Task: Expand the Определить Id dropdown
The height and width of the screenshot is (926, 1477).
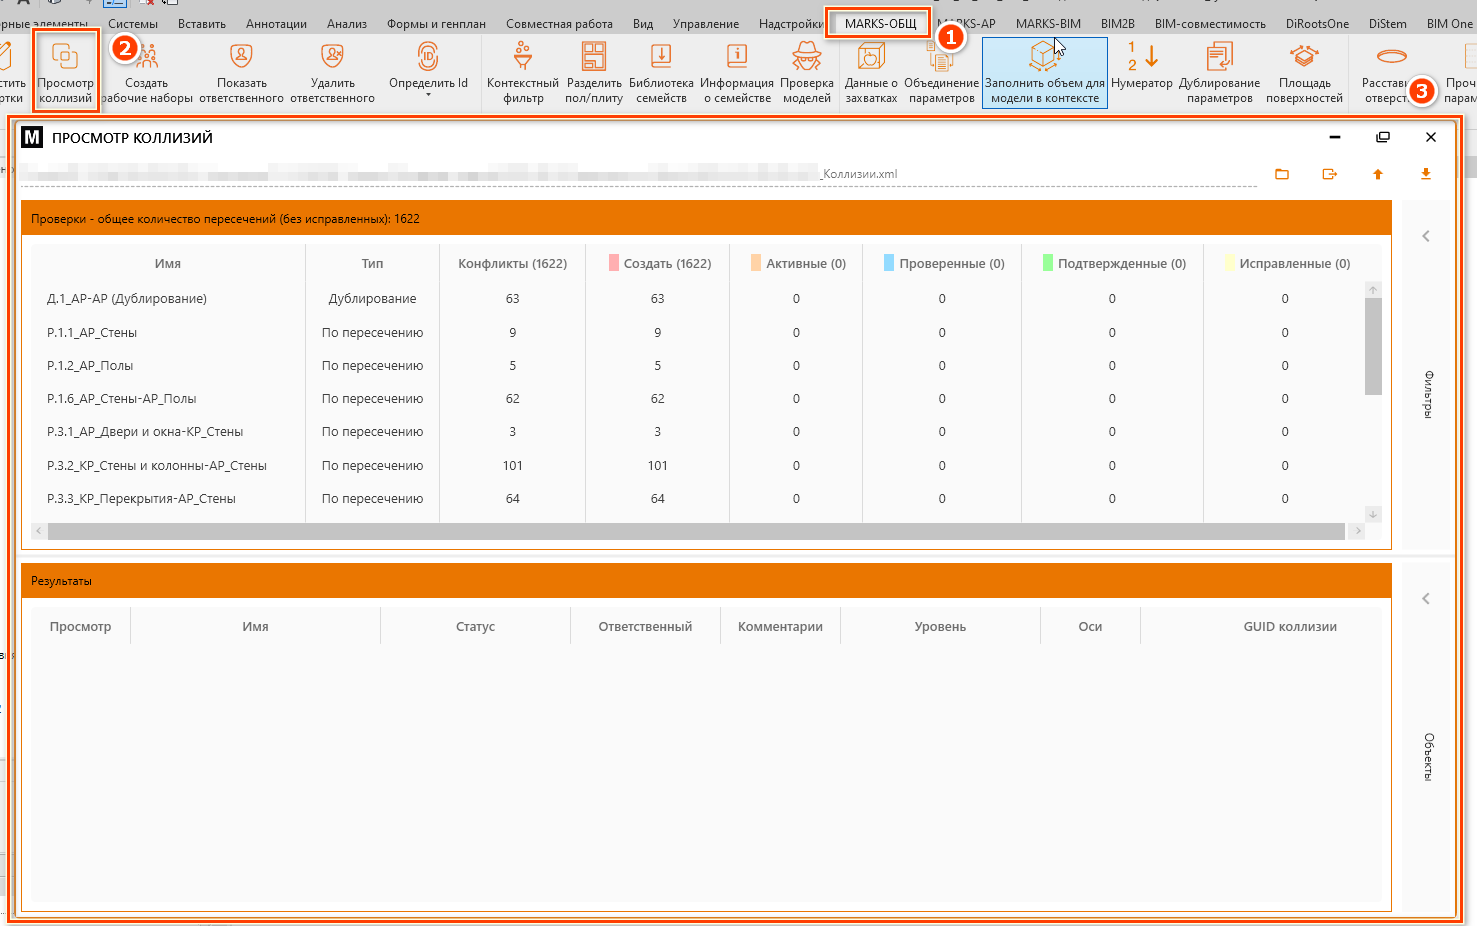Action: 428,95
